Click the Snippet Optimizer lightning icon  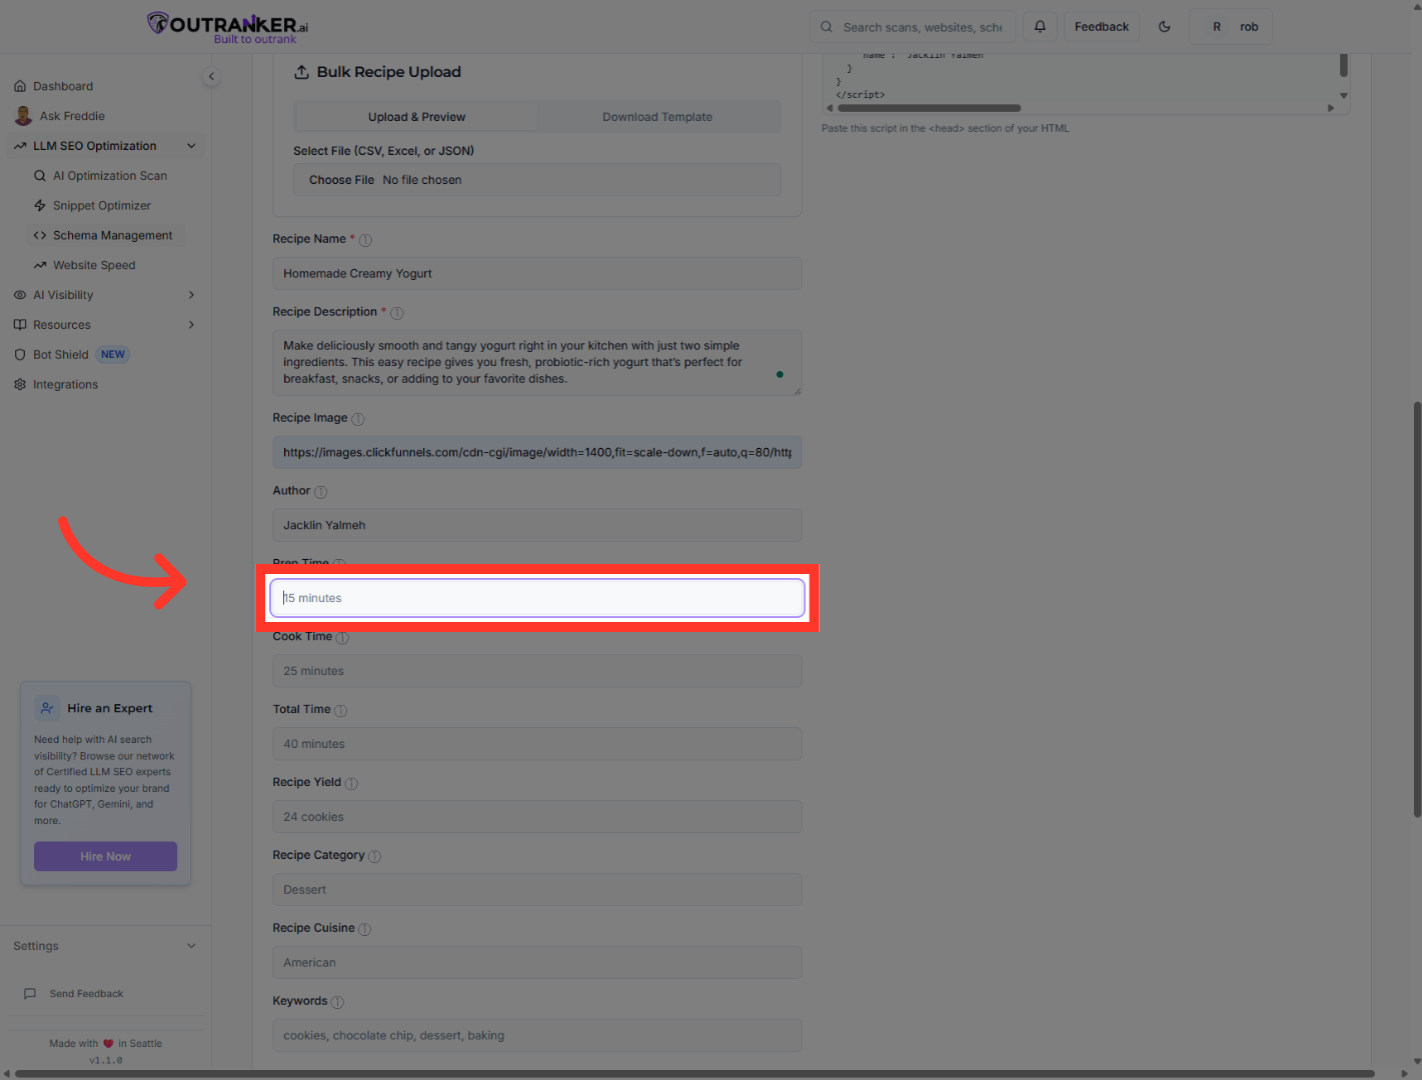coord(40,206)
